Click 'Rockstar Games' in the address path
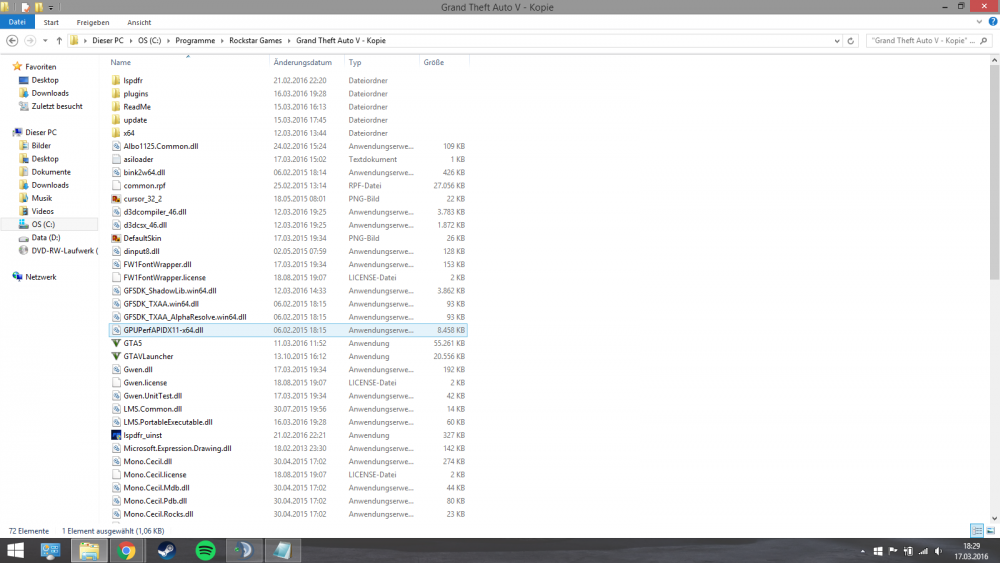 coord(255,40)
